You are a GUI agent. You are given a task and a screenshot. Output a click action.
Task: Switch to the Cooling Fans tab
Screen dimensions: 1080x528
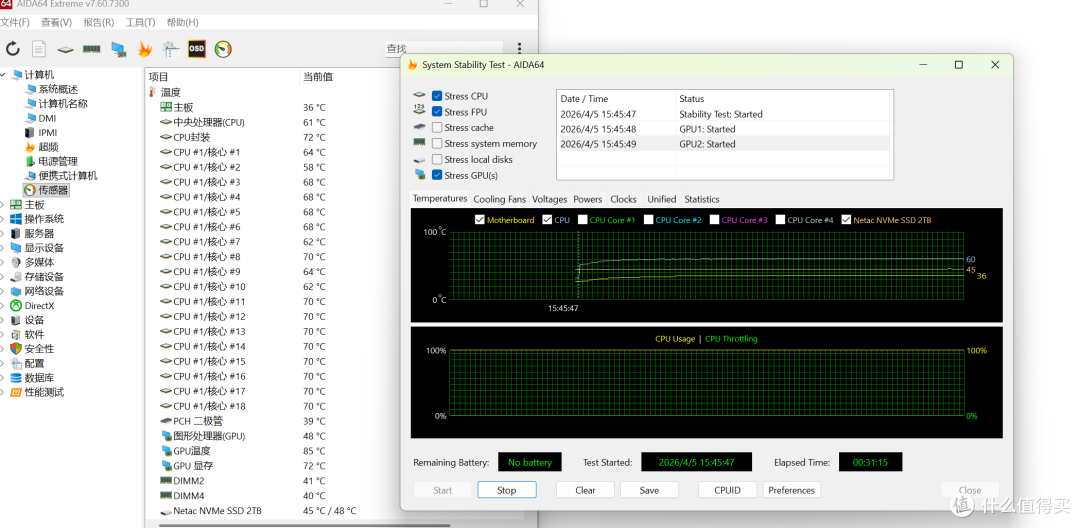(499, 199)
